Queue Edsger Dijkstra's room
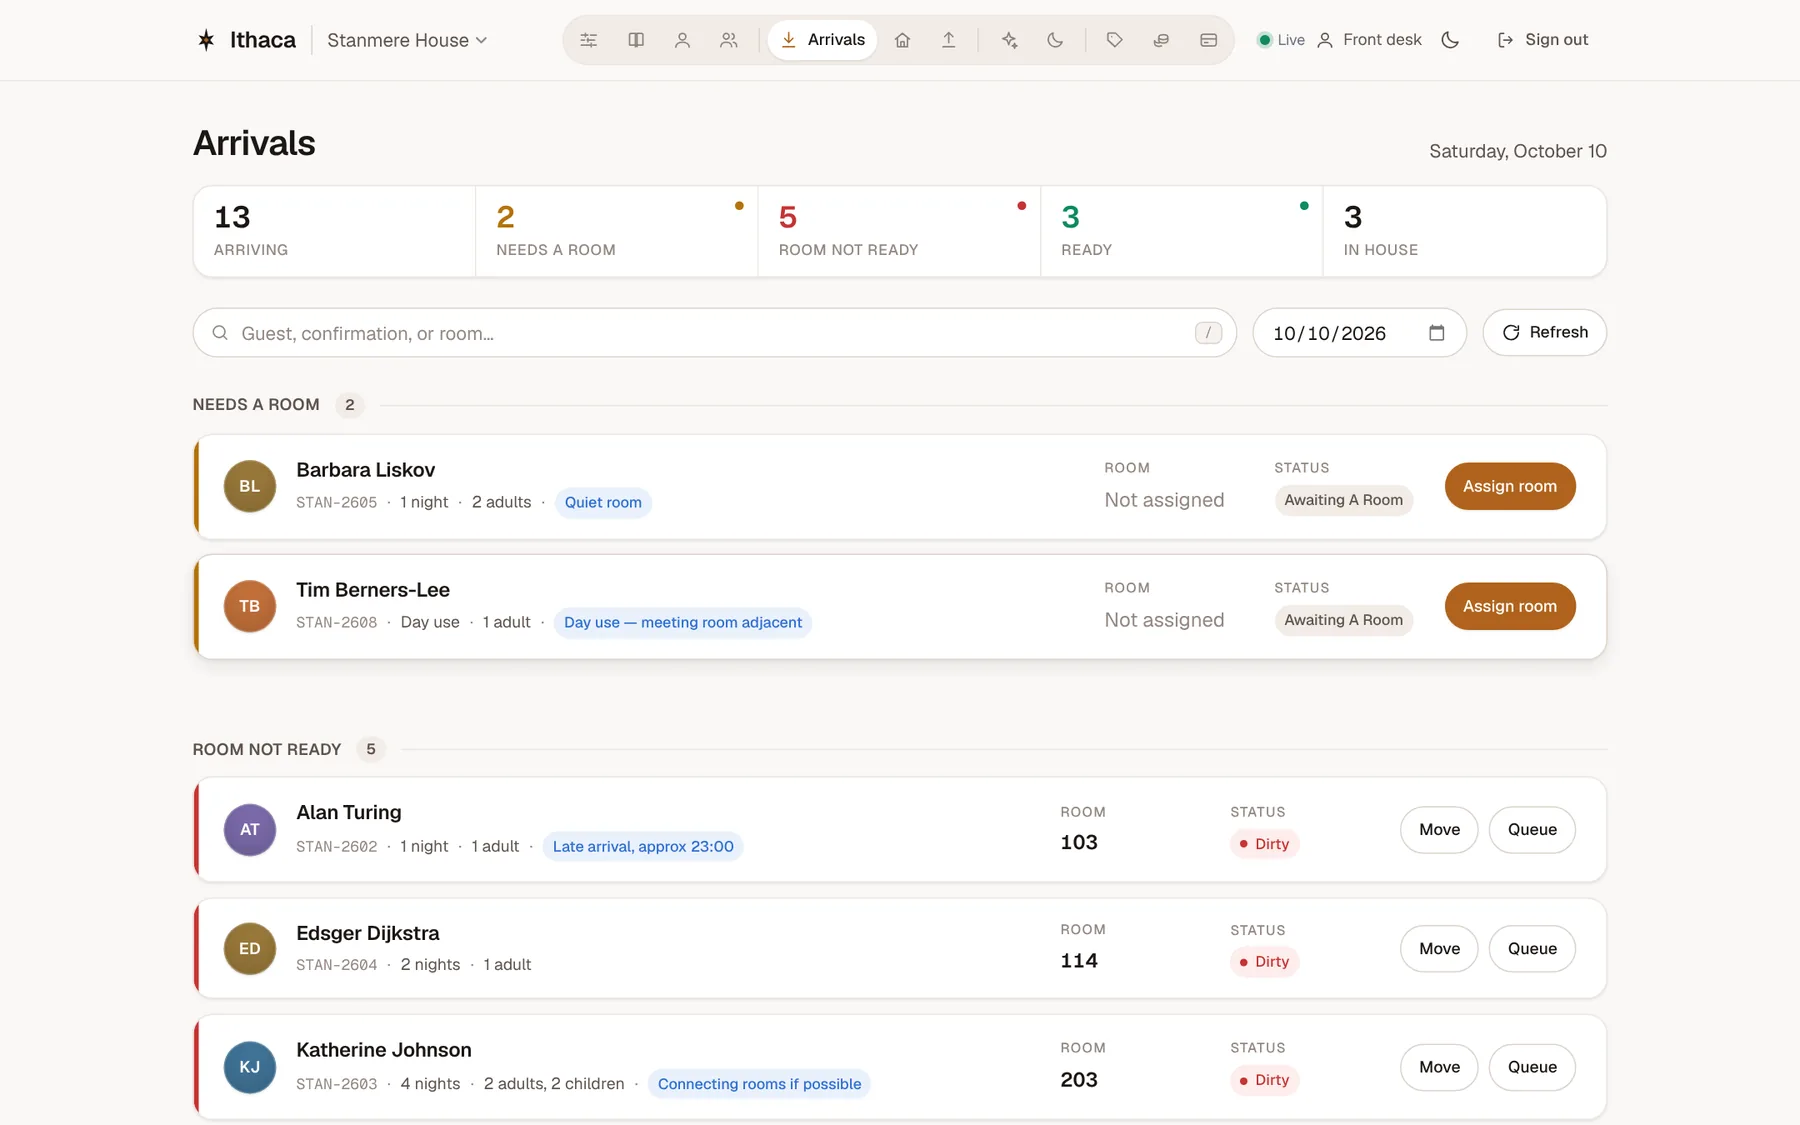The width and height of the screenshot is (1800, 1125). [1532, 949]
